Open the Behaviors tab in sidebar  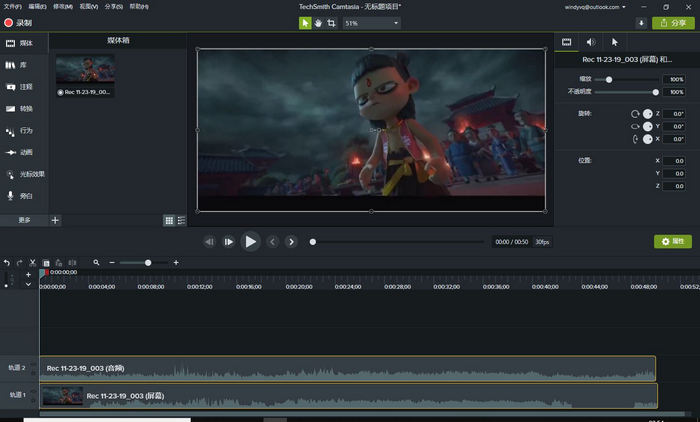click(x=24, y=131)
